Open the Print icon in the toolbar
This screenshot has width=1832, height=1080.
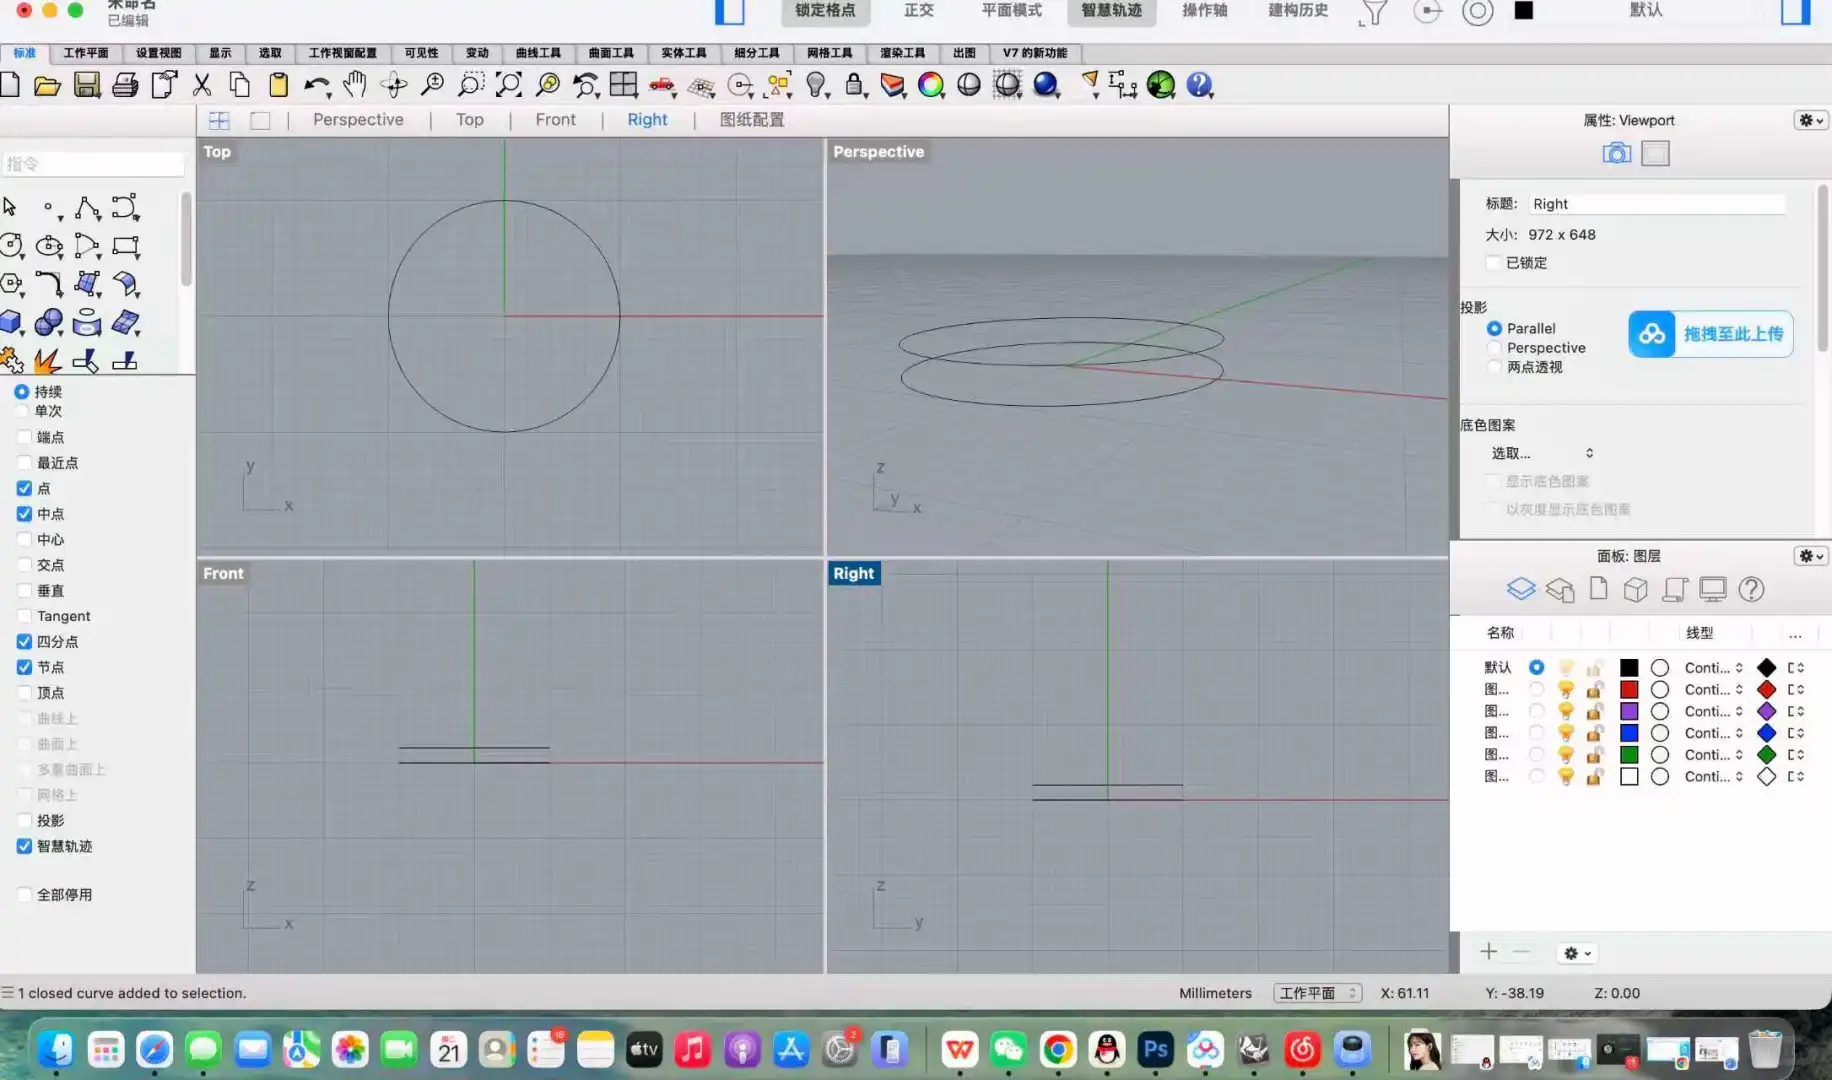[125, 86]
